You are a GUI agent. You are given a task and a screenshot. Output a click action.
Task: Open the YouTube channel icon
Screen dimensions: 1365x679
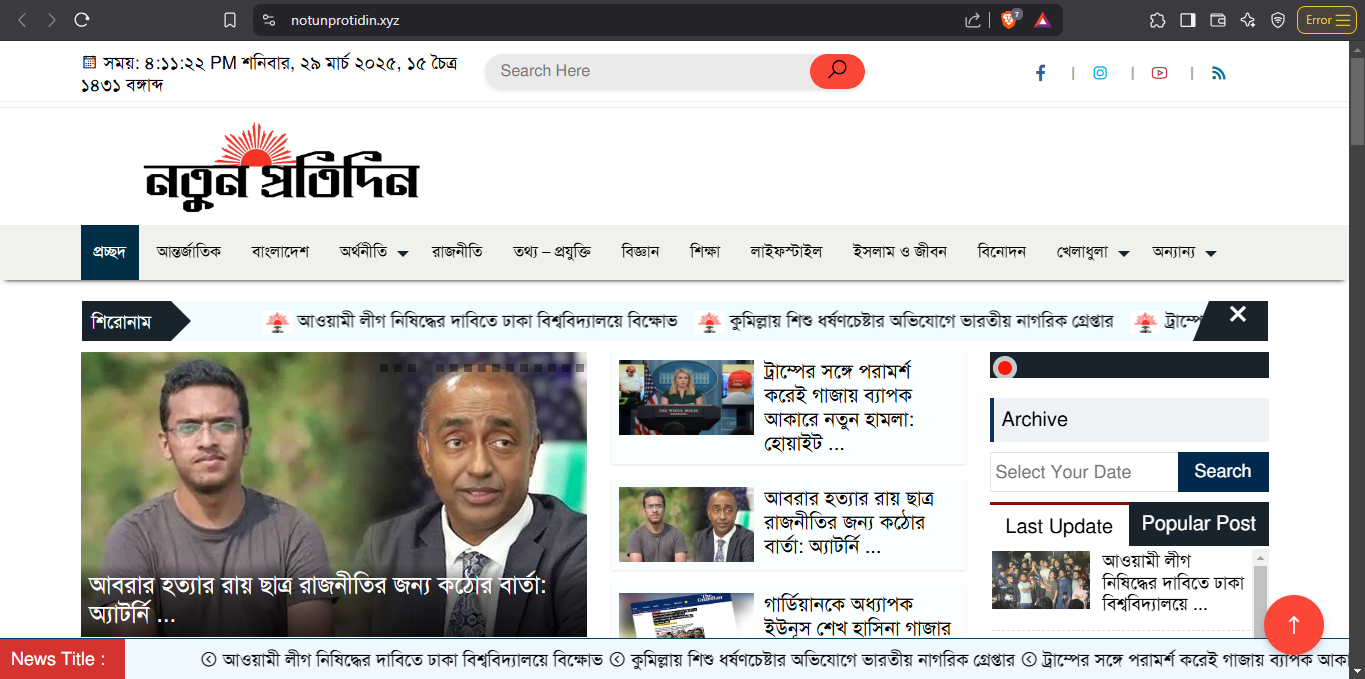pyautogui.click(x=1159, y=73)
